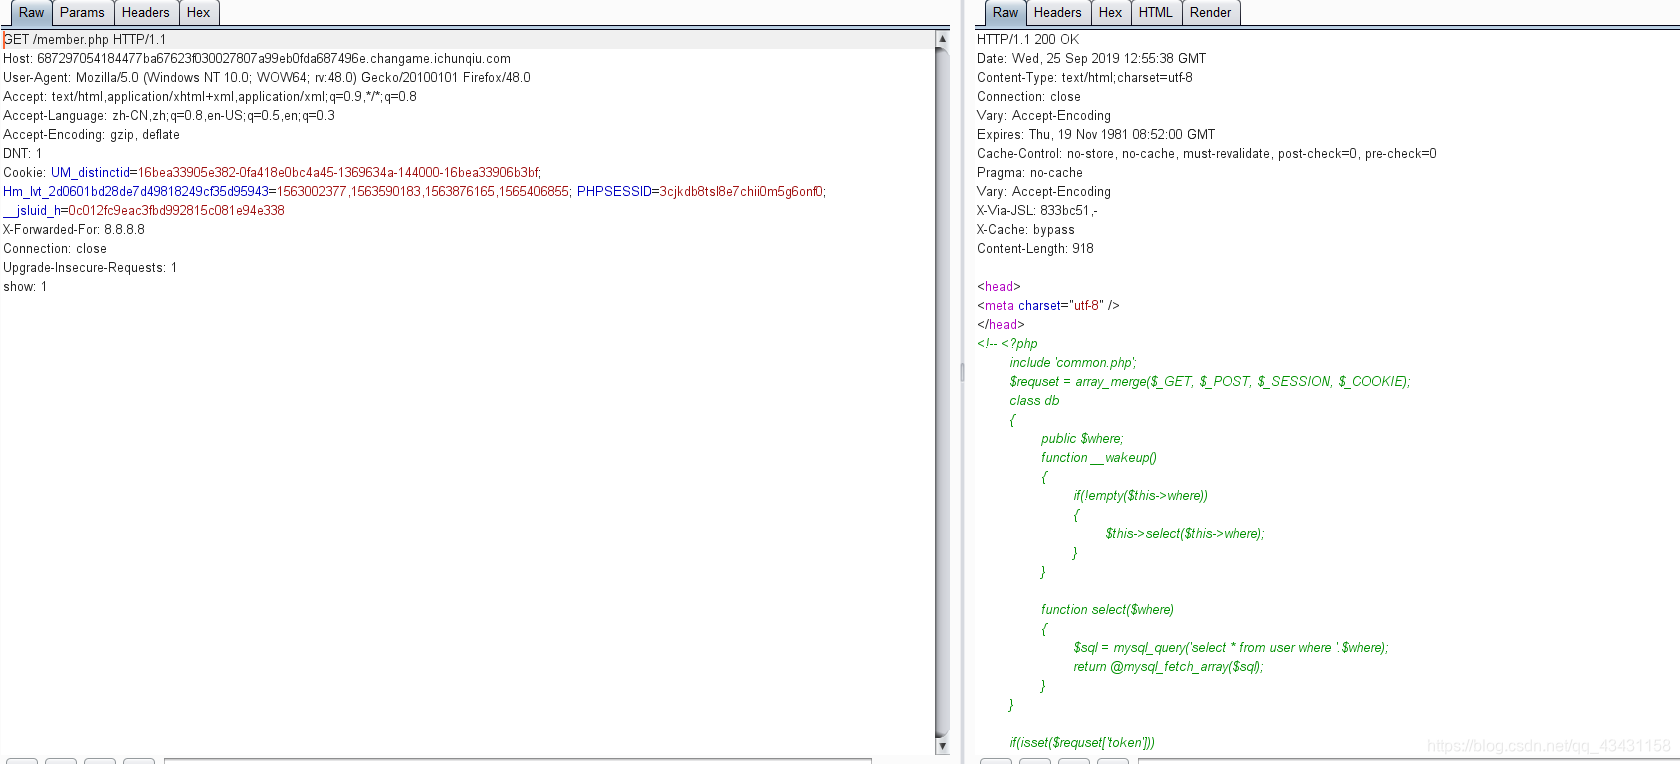
Task: Click the 'Accept-Encoding: gzip, deflate' line
Action: pos(91,135)
